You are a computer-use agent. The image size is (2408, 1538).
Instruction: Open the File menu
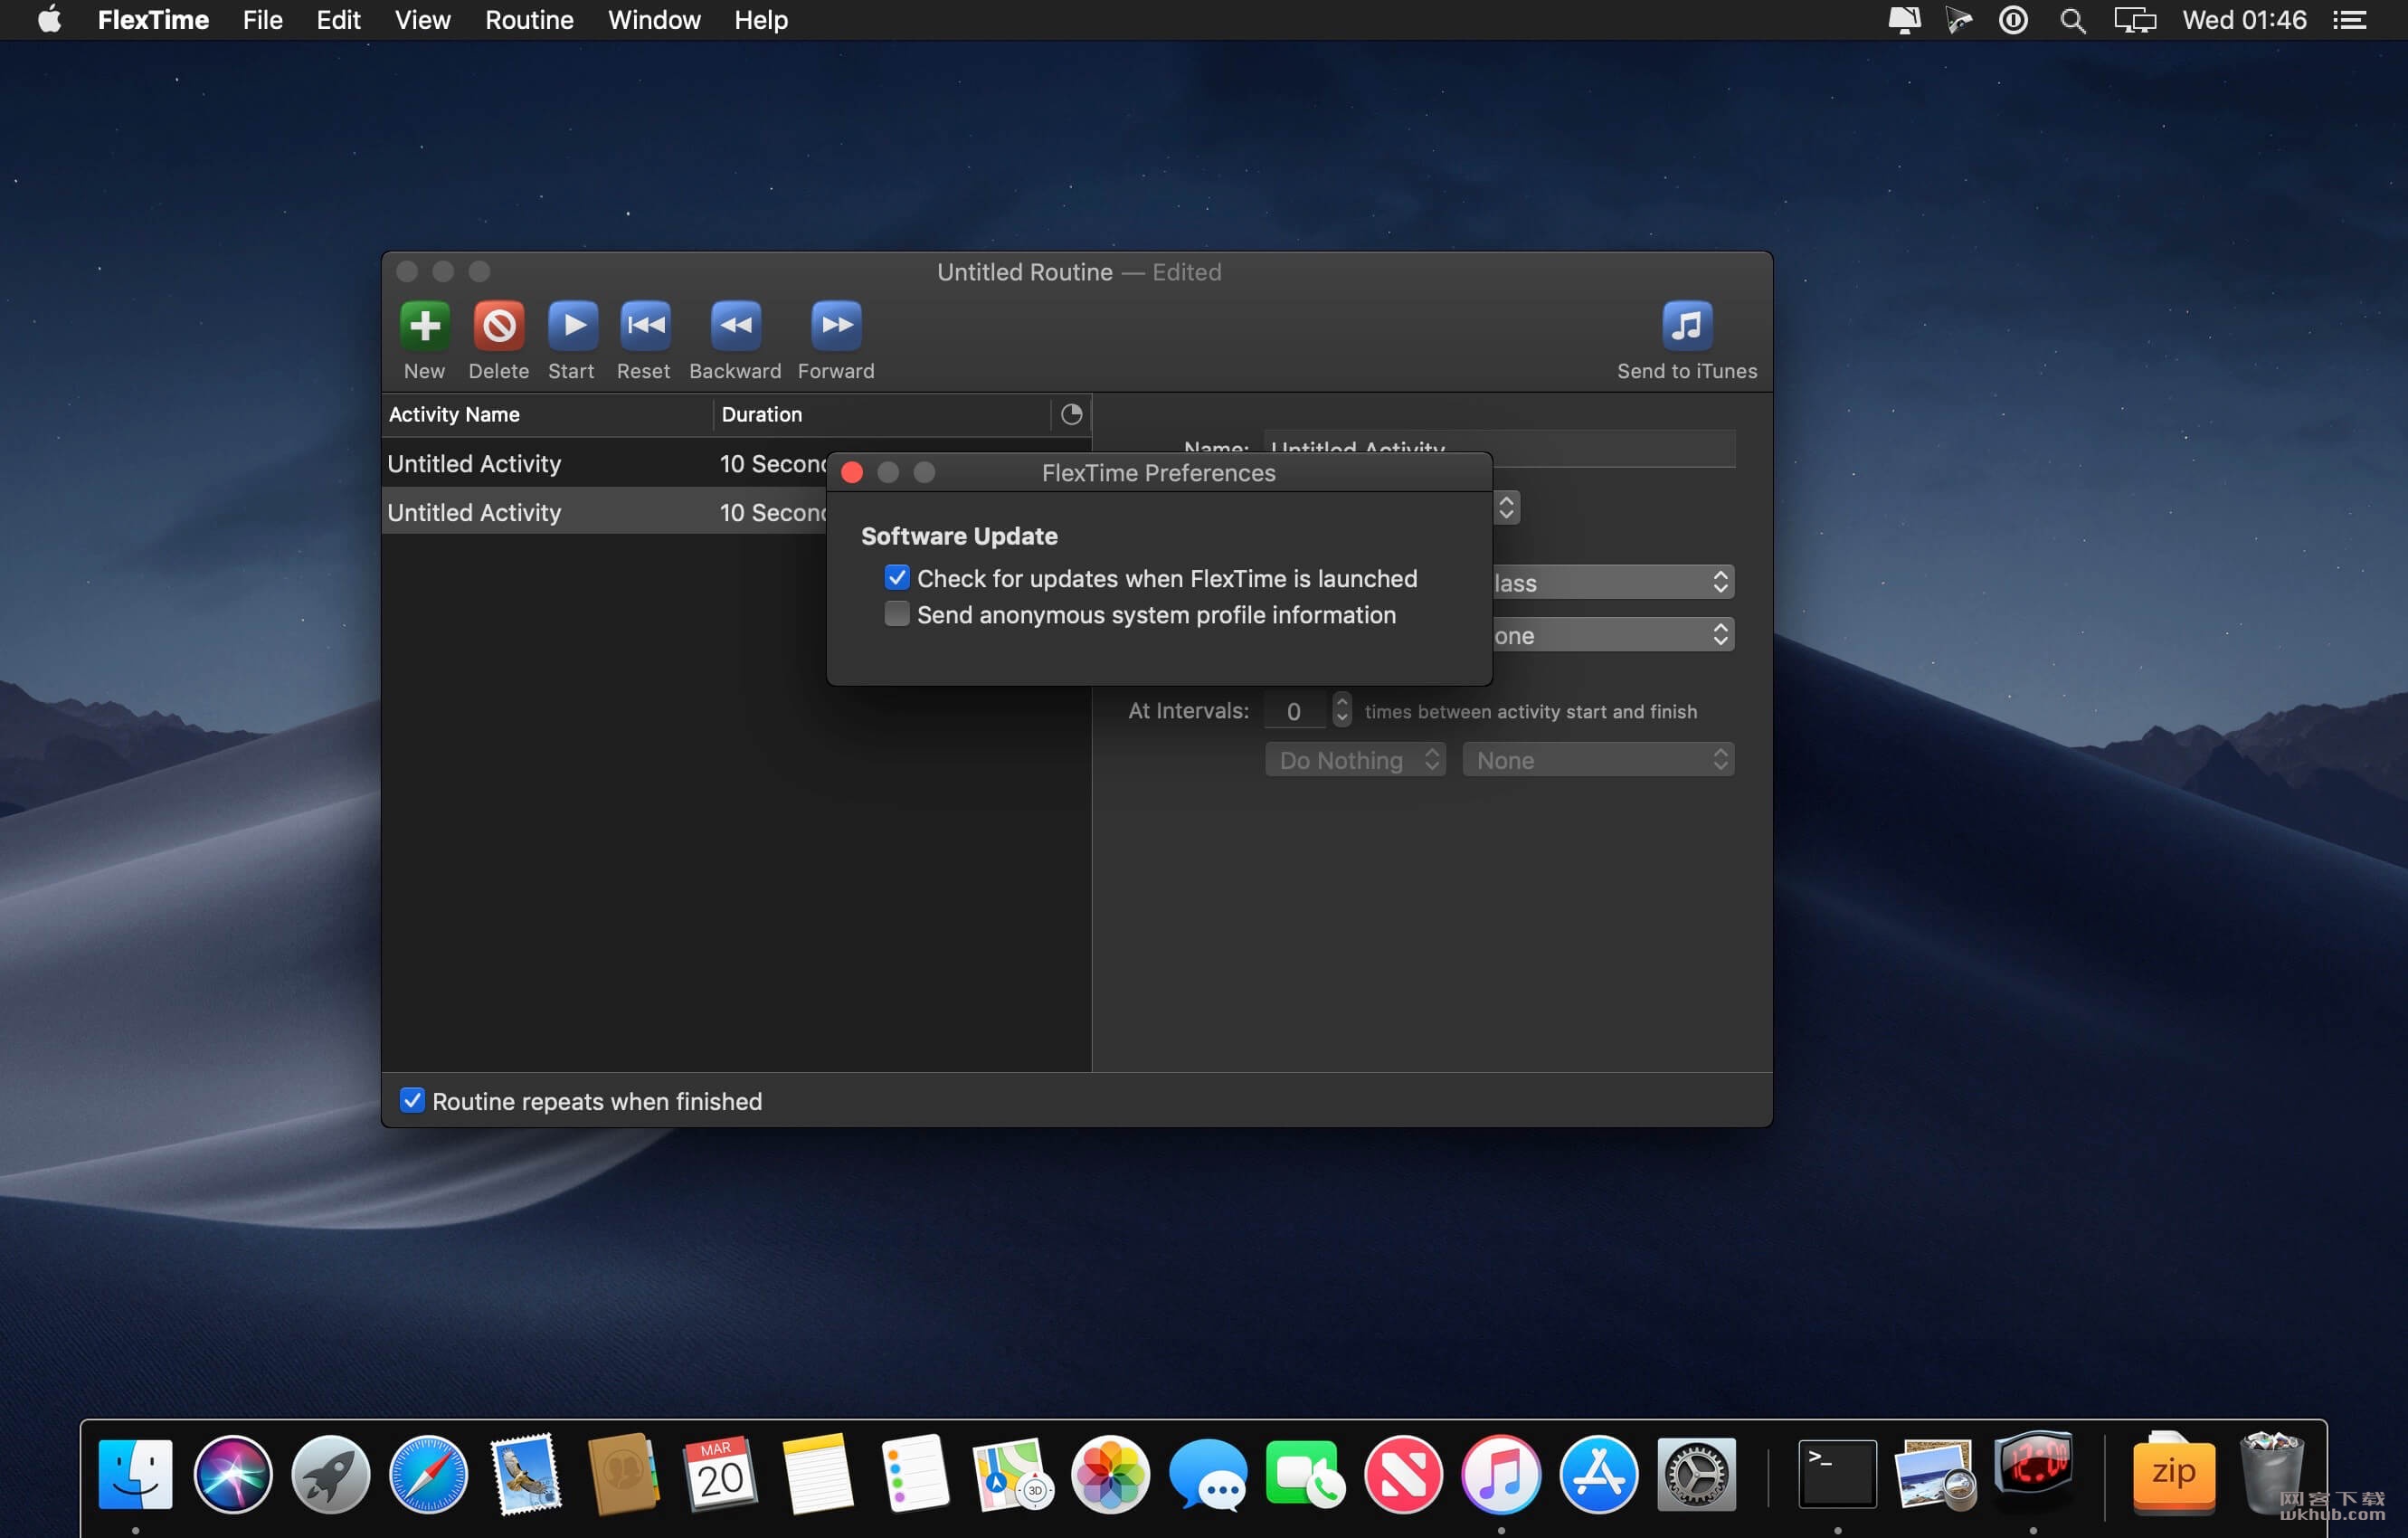[262, 20]
